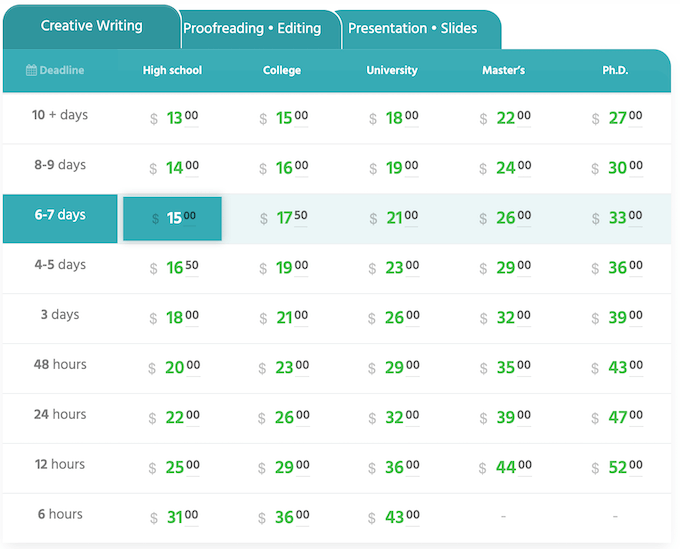Click the calendar icon beside Deadline
The width and height of the screenshot is (680, 549).
31,71
